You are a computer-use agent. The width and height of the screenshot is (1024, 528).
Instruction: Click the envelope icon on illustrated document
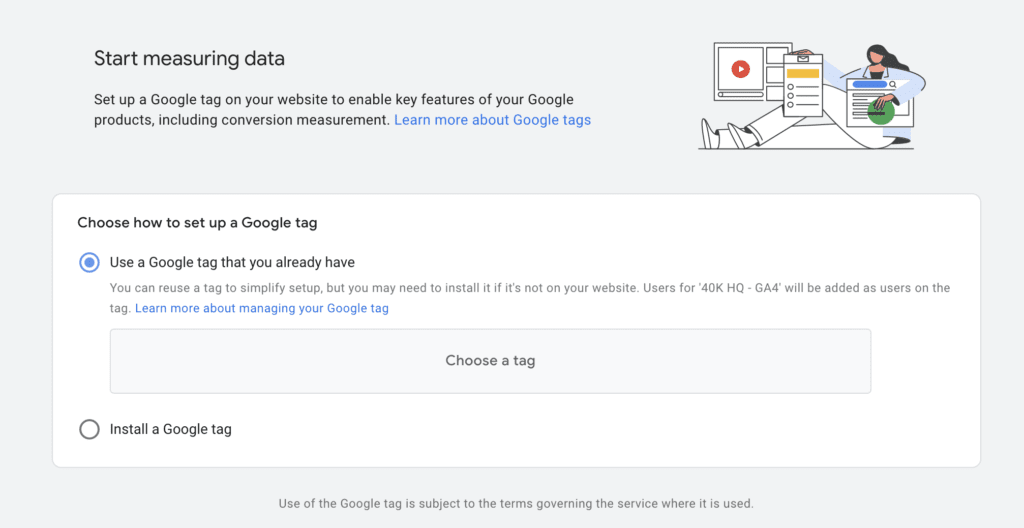(x=802, y=58)
